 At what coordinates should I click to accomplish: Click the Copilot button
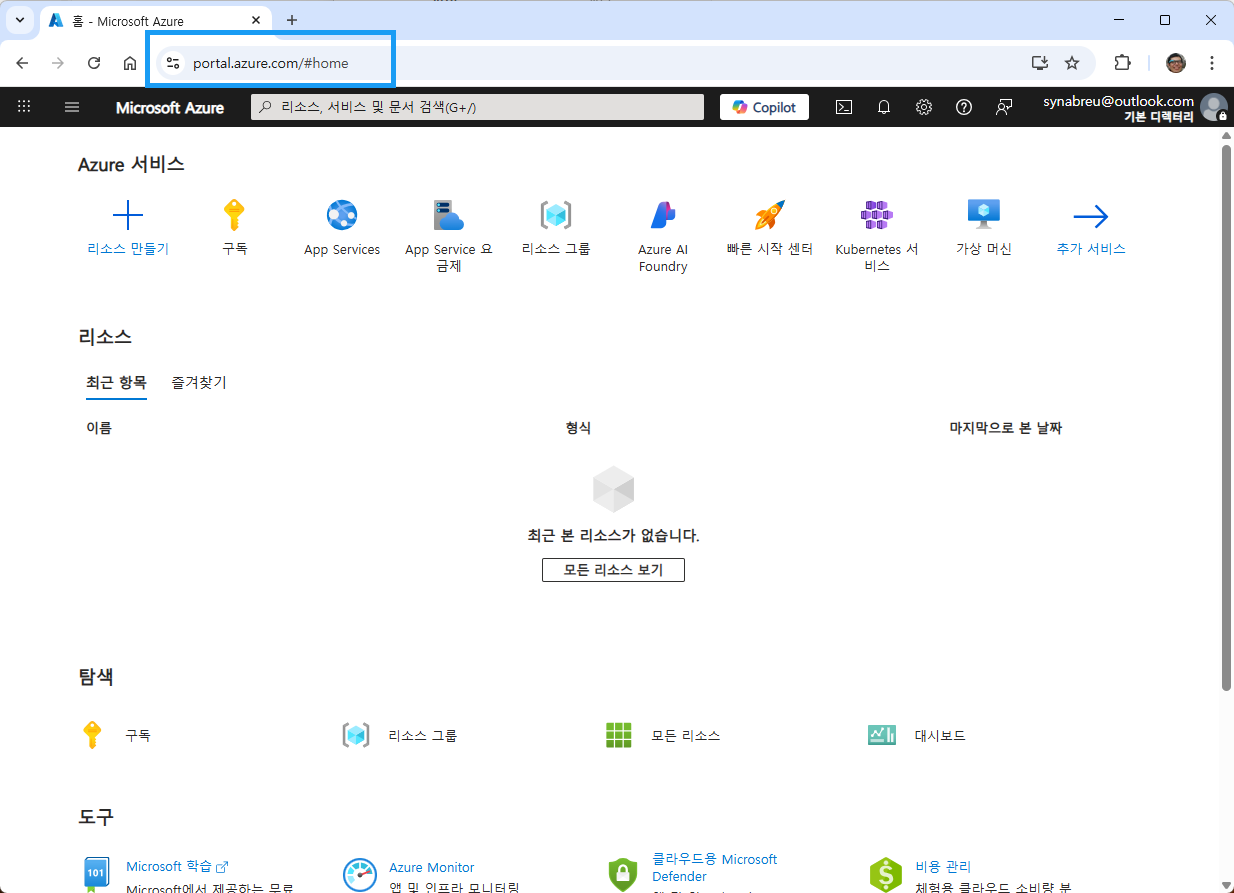pos(764,107)
